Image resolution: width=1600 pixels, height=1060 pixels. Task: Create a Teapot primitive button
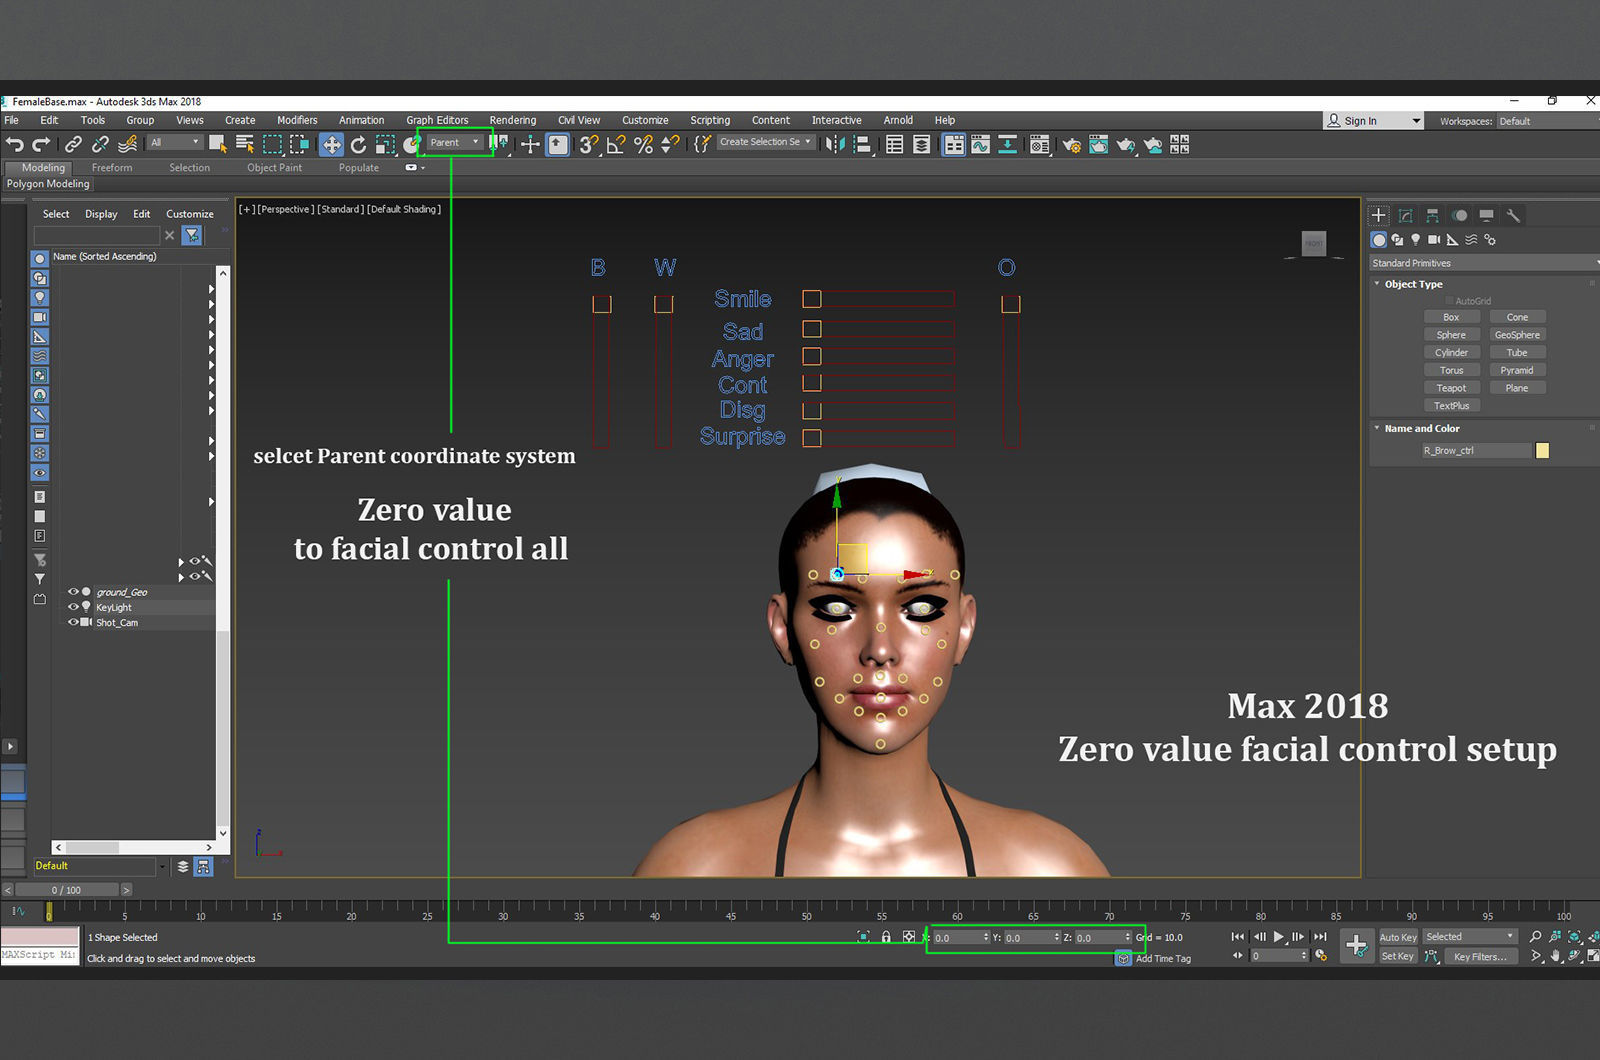tap(1451, 388)
